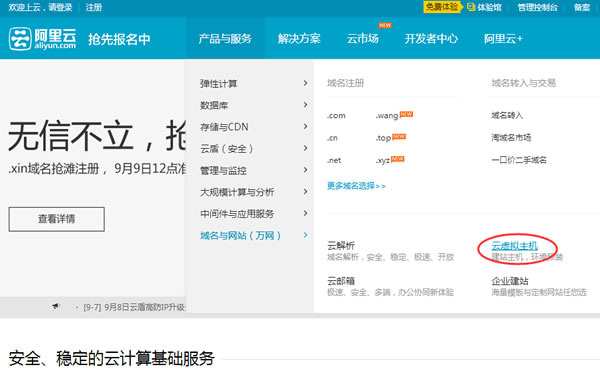Viewport: 600px width, 370px height.
Task: Open 体验馆 in the top bar
Action: (489, 7)
